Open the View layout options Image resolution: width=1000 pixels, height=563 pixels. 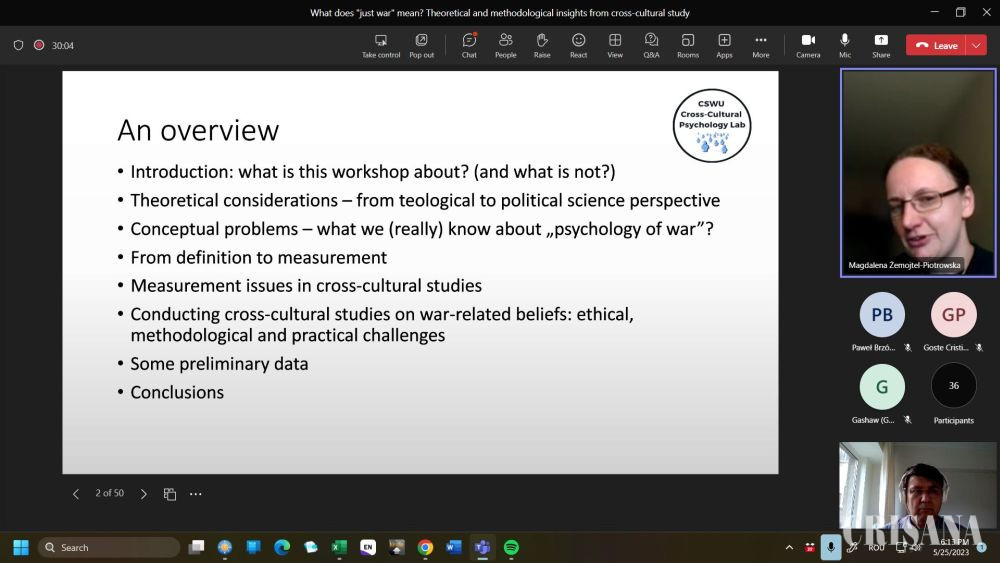pos(615,45)
